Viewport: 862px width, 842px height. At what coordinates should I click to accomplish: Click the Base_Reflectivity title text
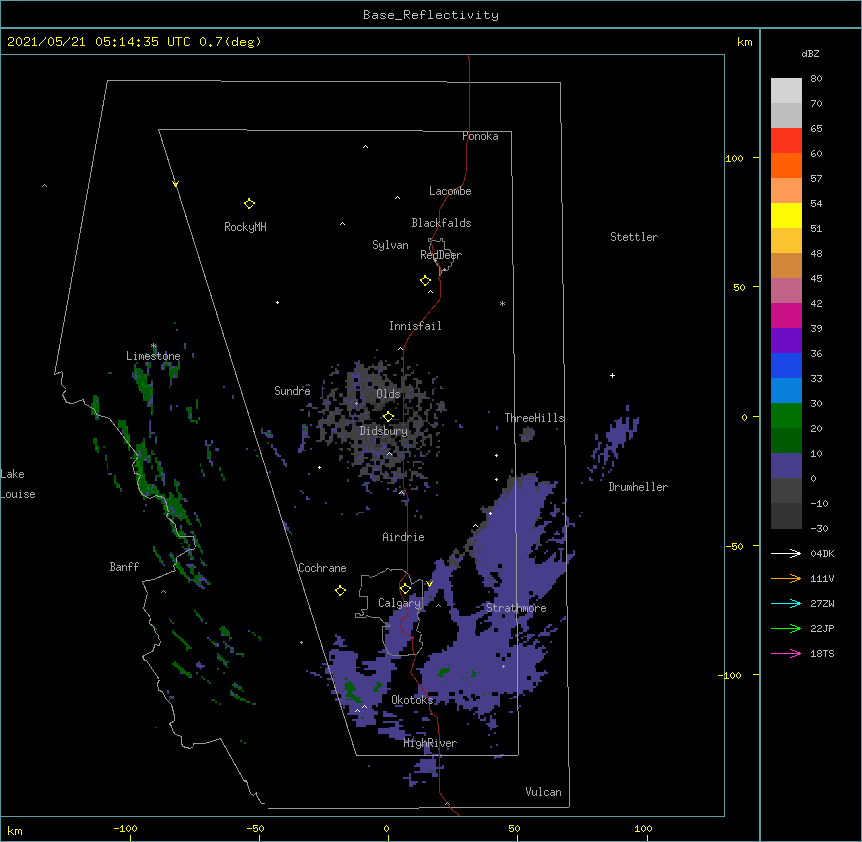point(431,15)
